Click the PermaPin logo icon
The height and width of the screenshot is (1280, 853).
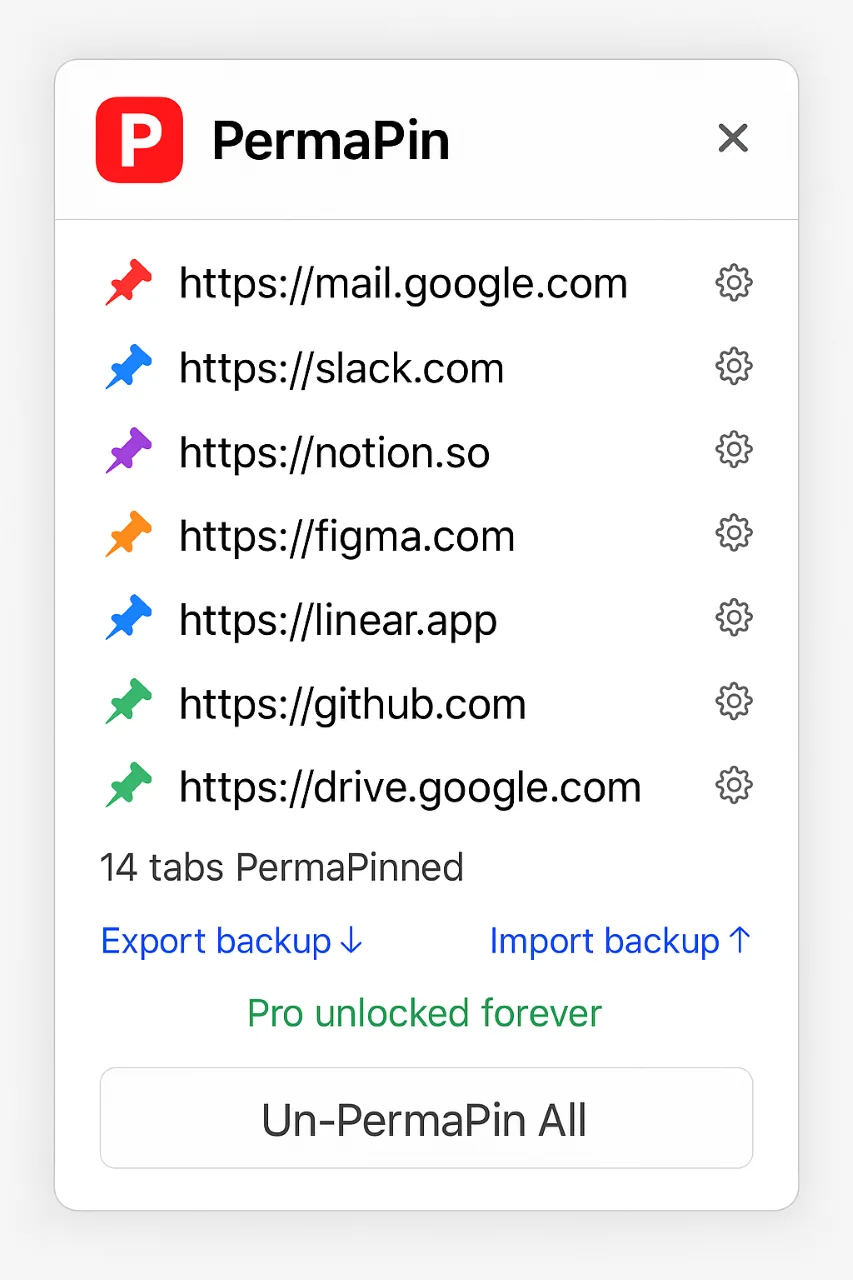pos(138,139)
